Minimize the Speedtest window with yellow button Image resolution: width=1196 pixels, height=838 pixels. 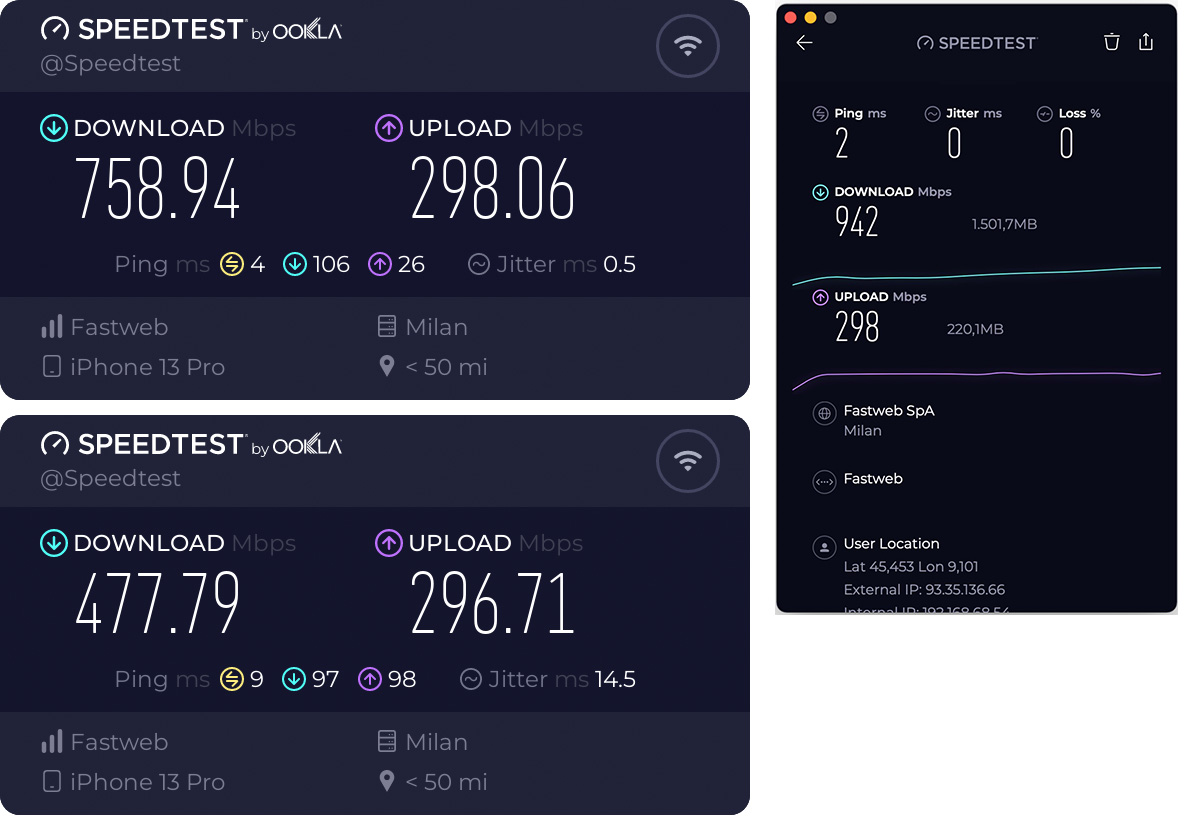click(810, 17)
